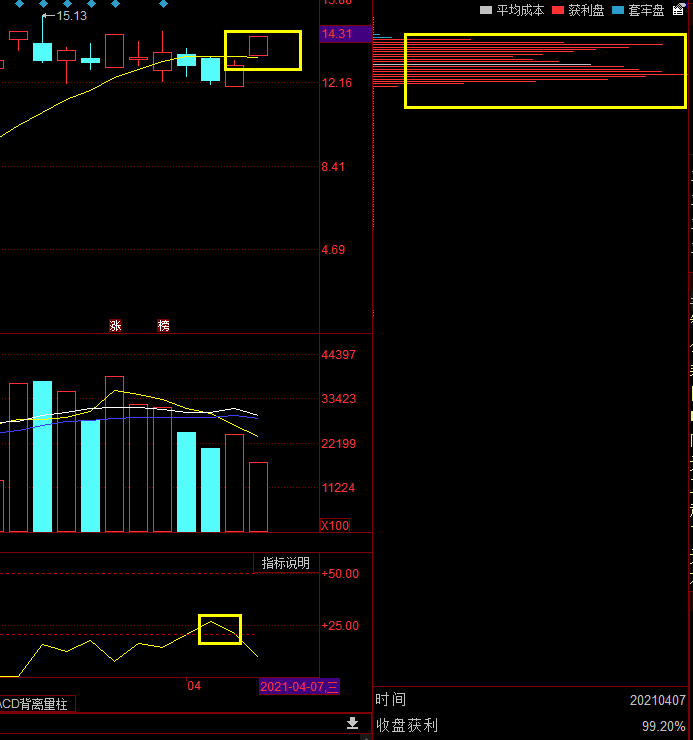Screen dimensions: 693x740
Task: Click the 榜 badge marker
Action: (163, 325)
